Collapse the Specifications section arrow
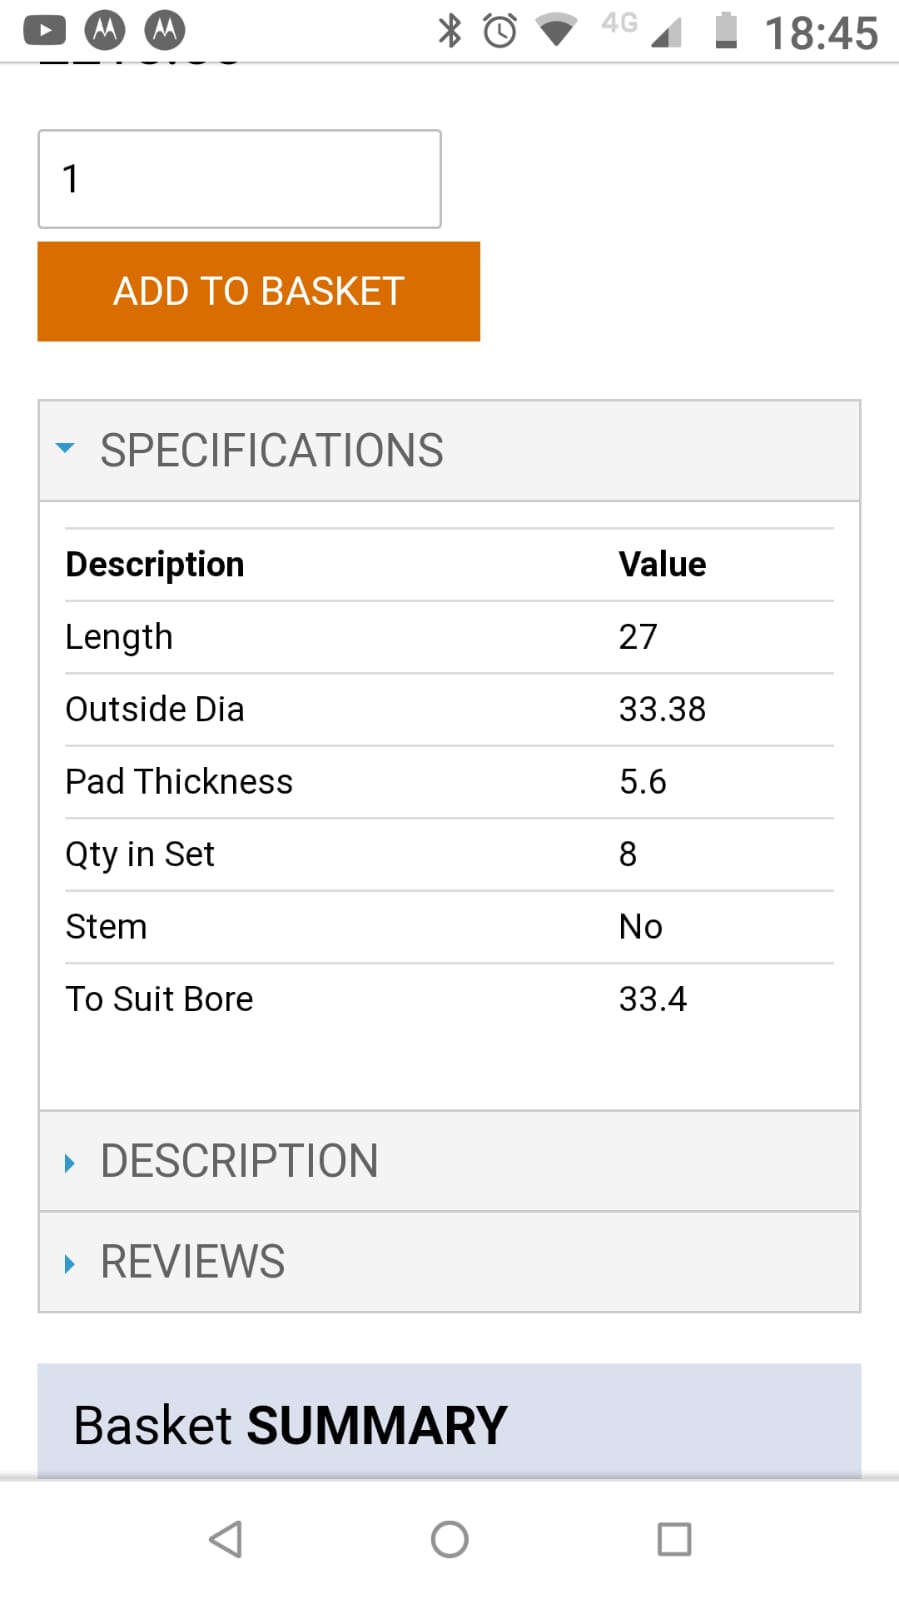This screenshot has width=899, height=1599. pyautogui.click(x=66, y=448)
